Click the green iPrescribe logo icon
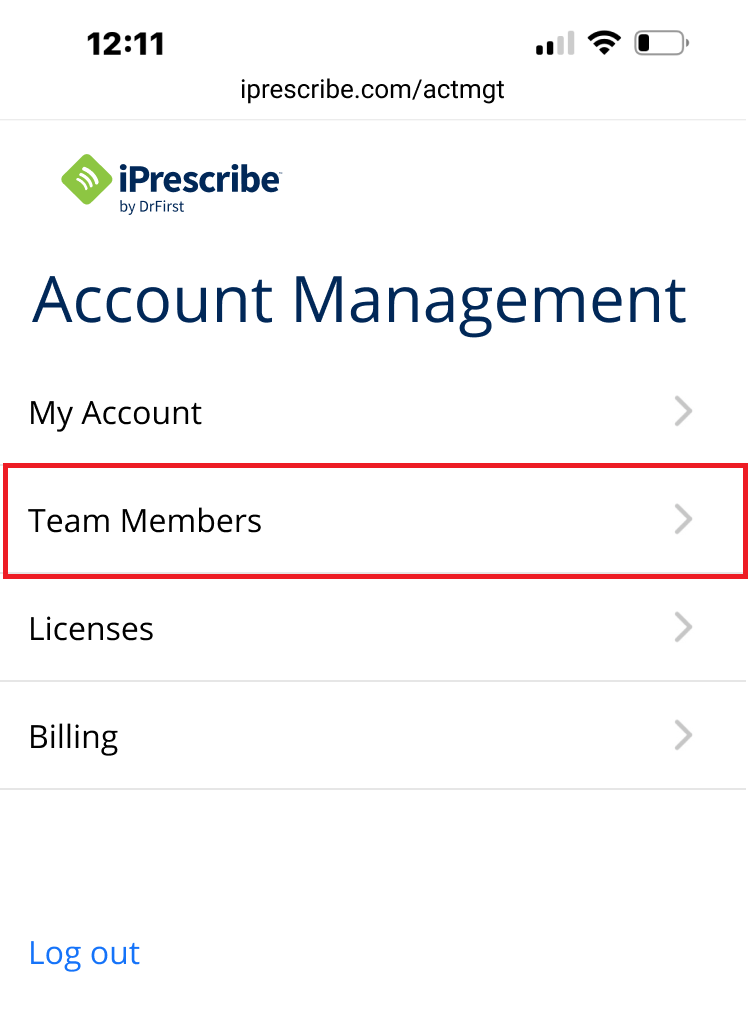This screenshot has width=750, height=1034. tap(88, 181)
